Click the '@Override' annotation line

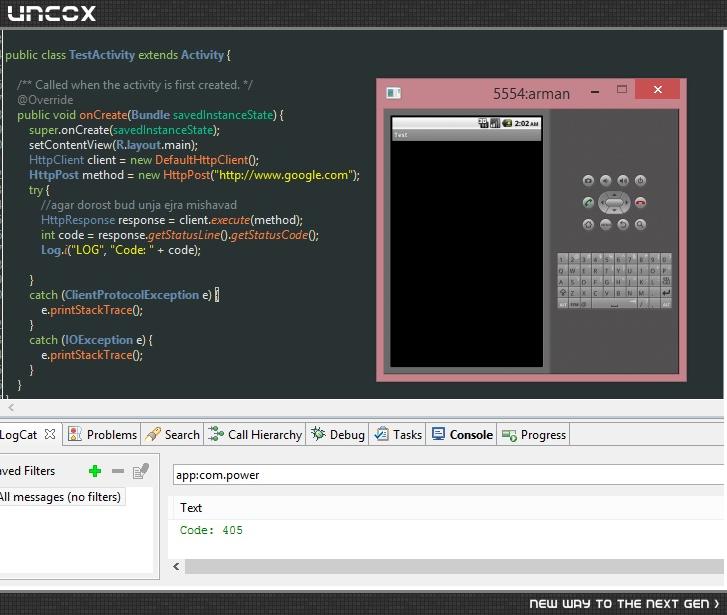click(45, 100)
